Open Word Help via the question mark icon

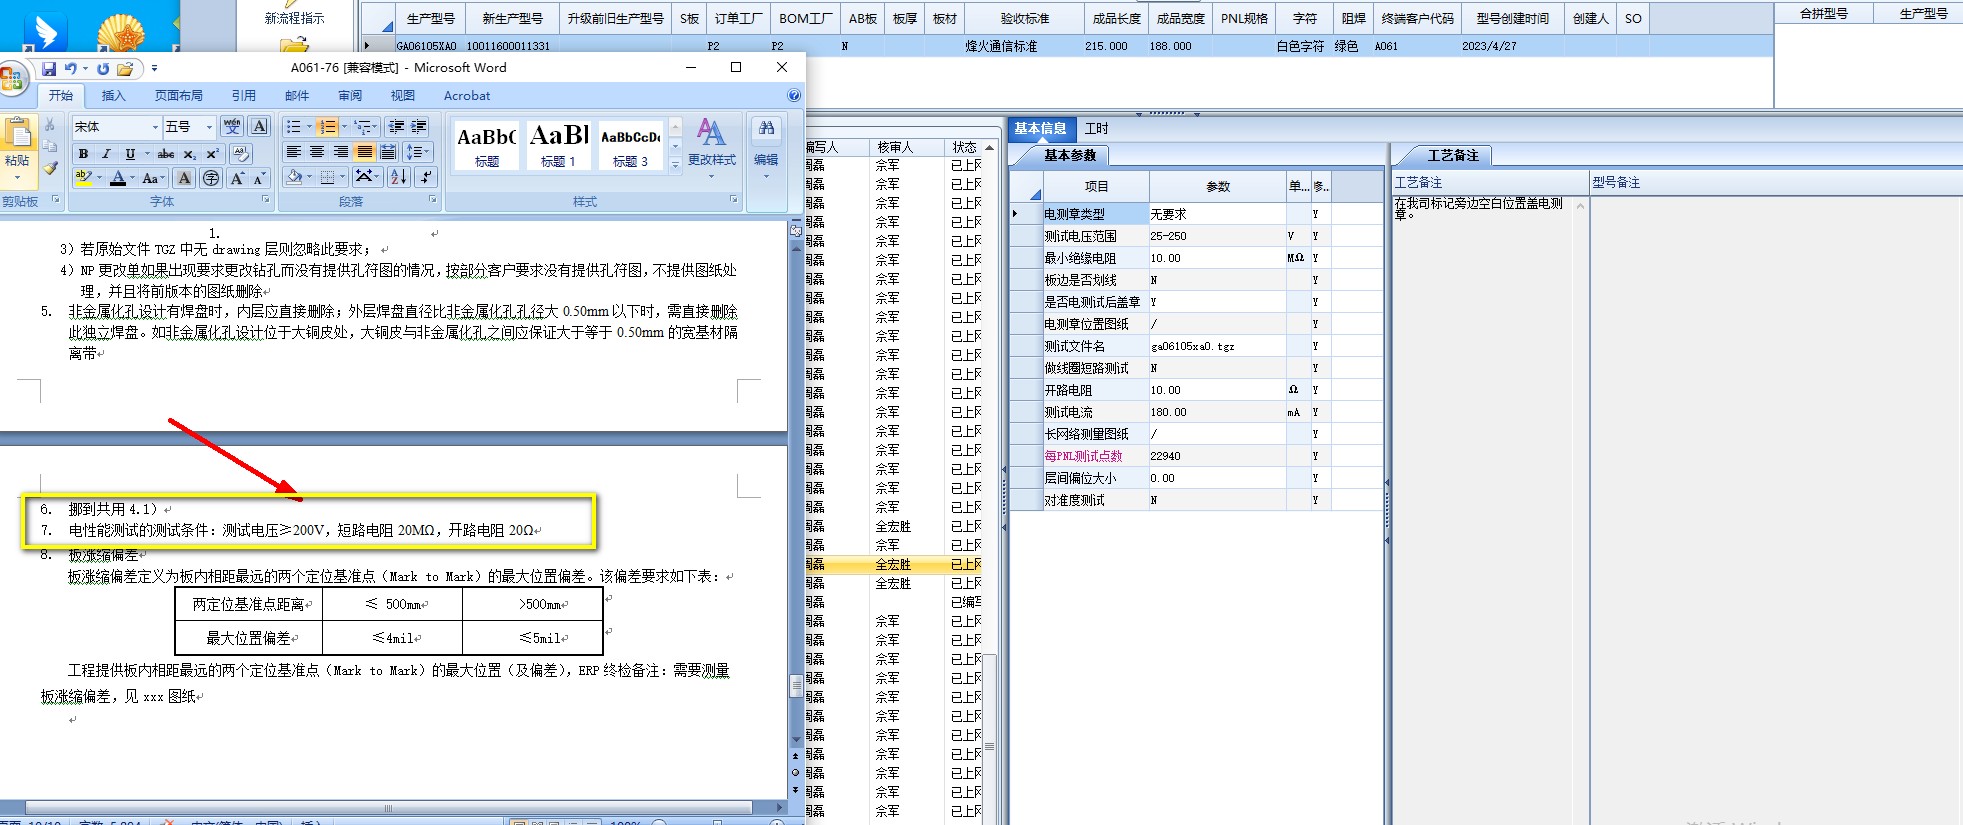pyautogui.click(x=794, y=96)
